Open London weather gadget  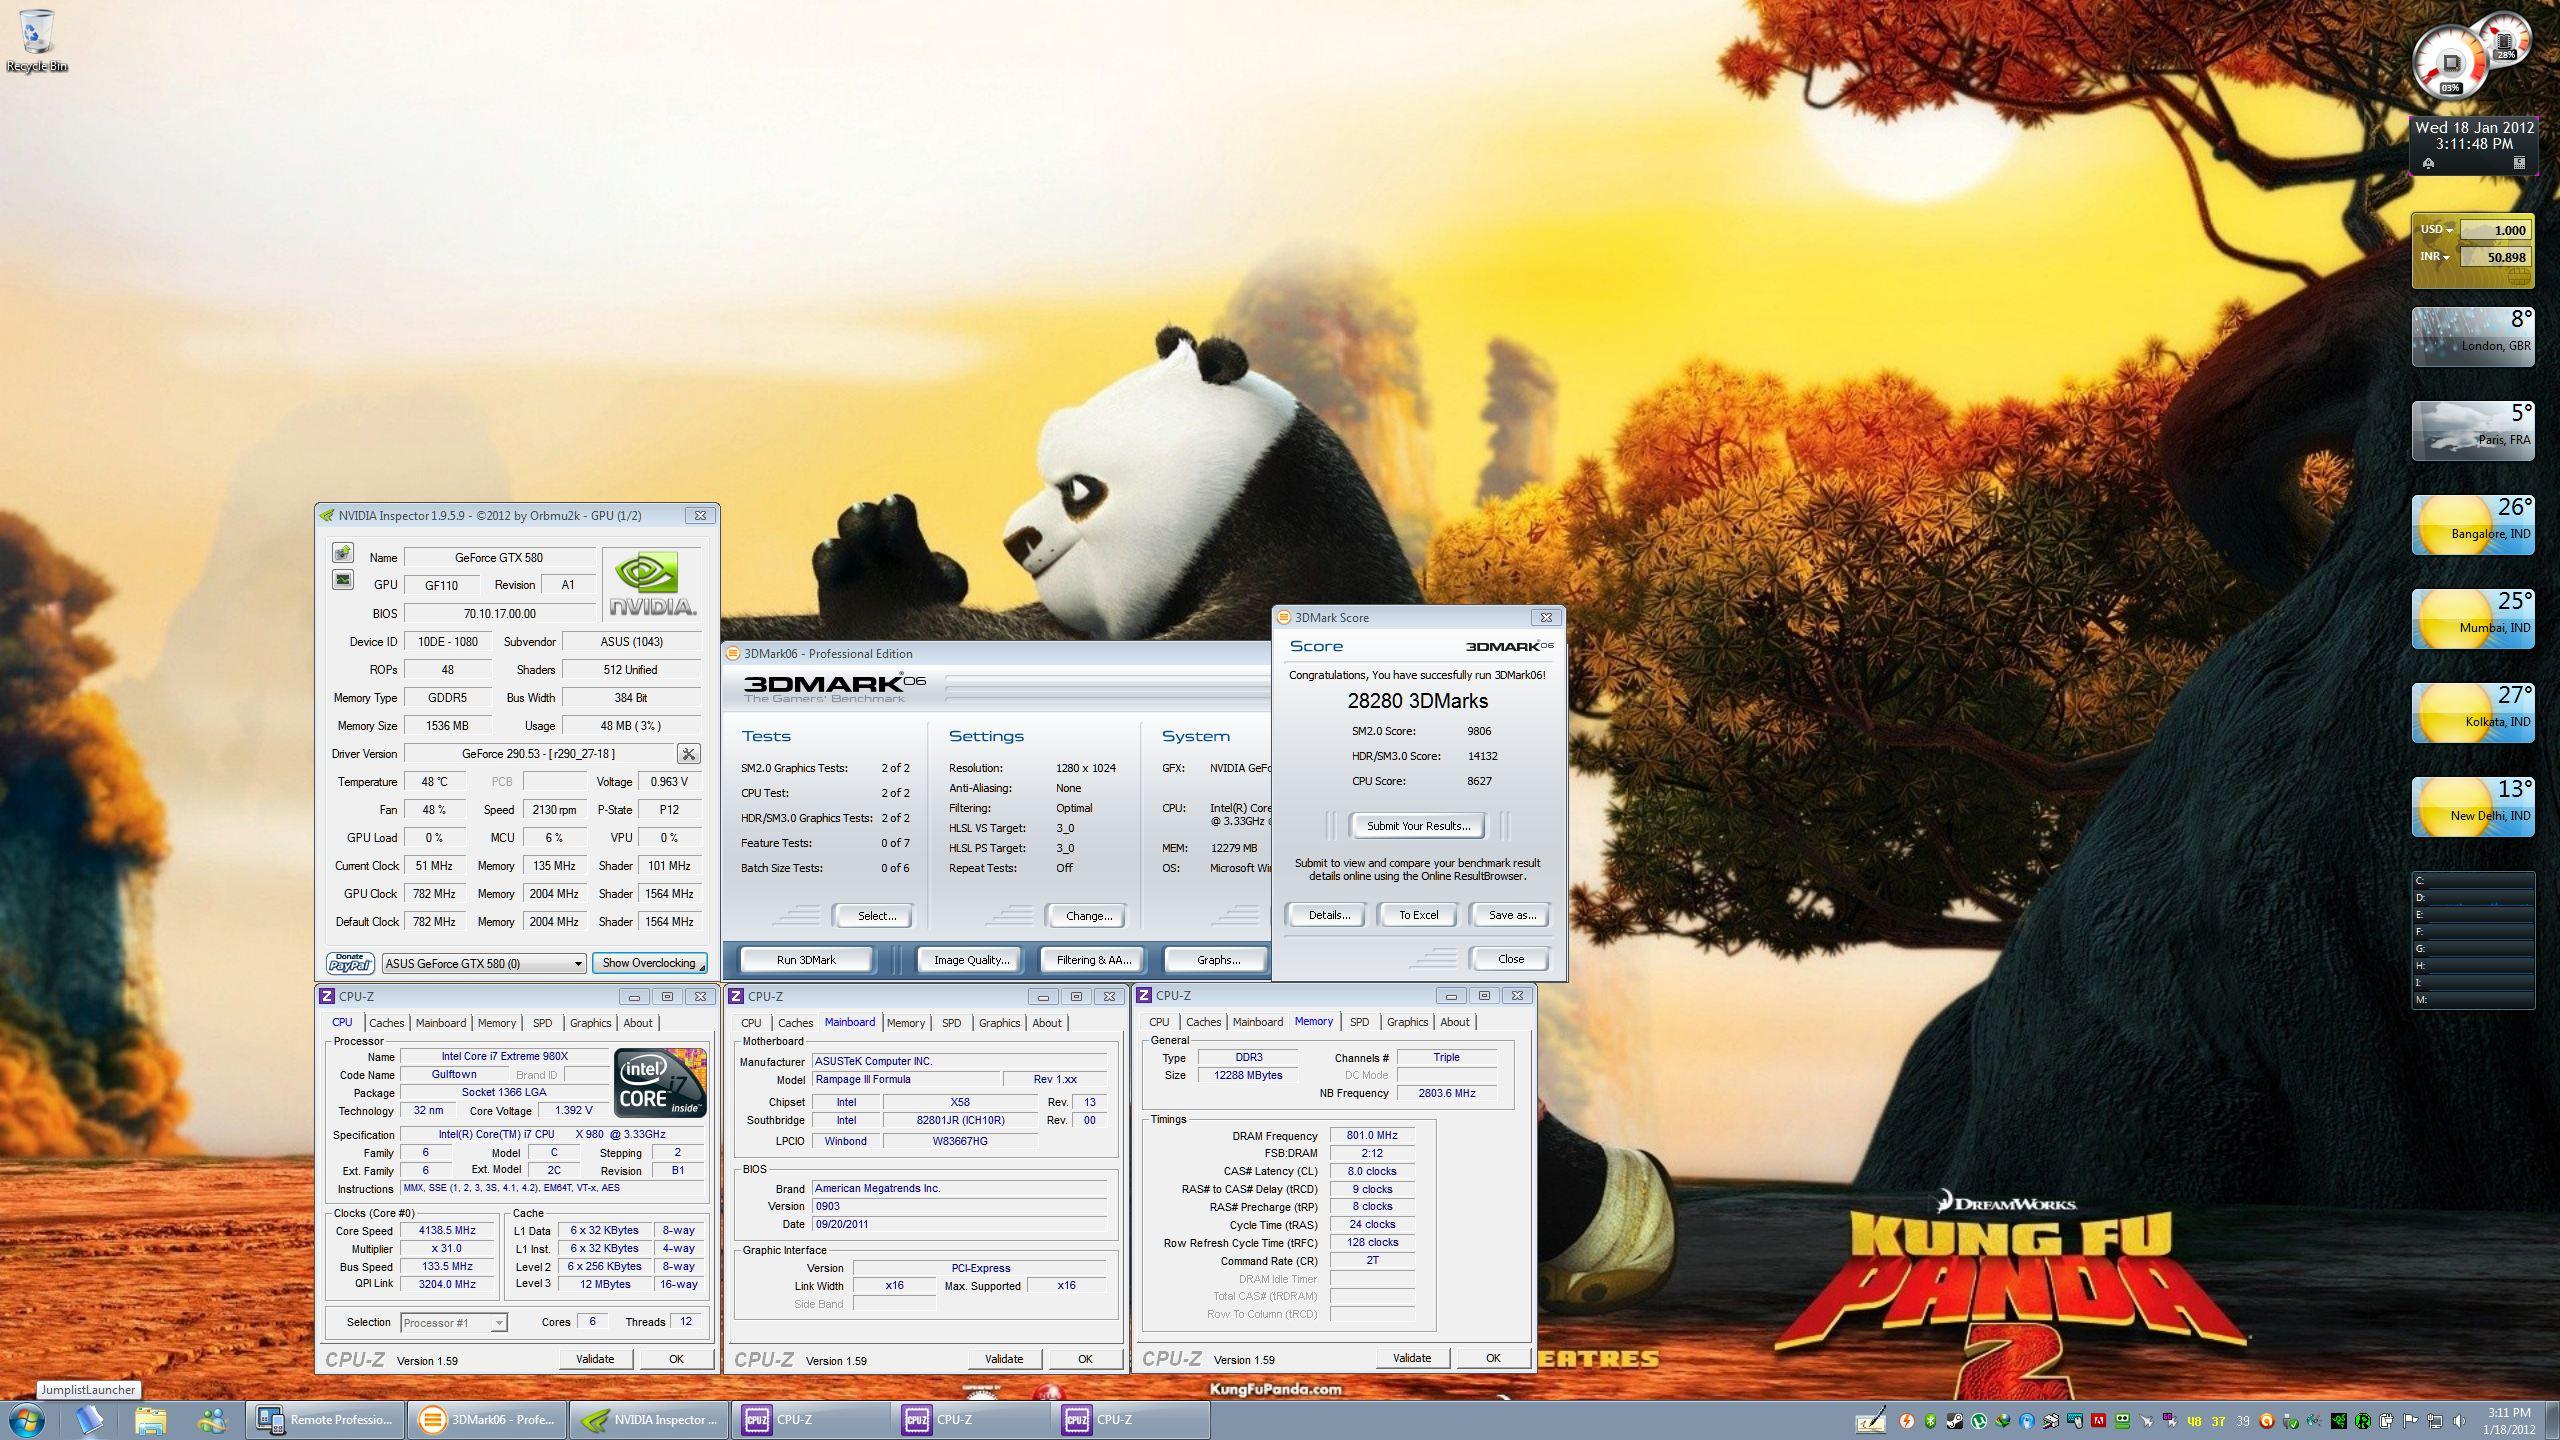click(2473, 337)
